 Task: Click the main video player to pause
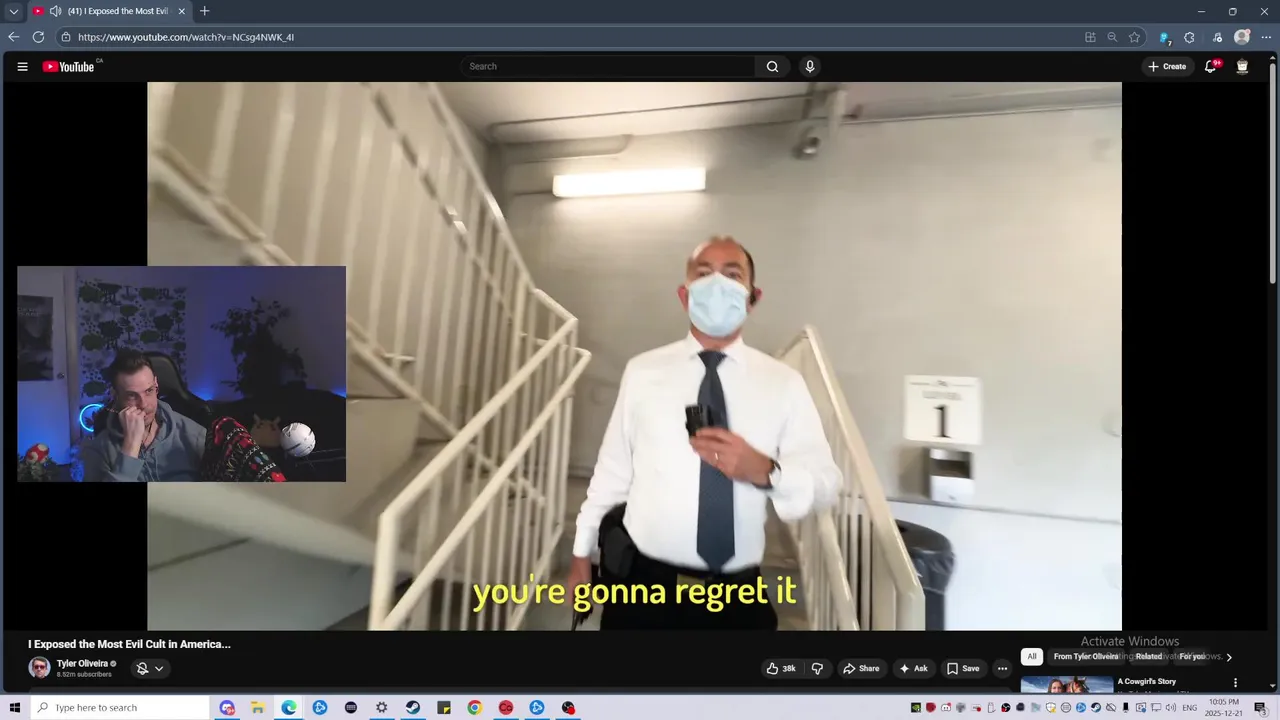tap(634, 356)
